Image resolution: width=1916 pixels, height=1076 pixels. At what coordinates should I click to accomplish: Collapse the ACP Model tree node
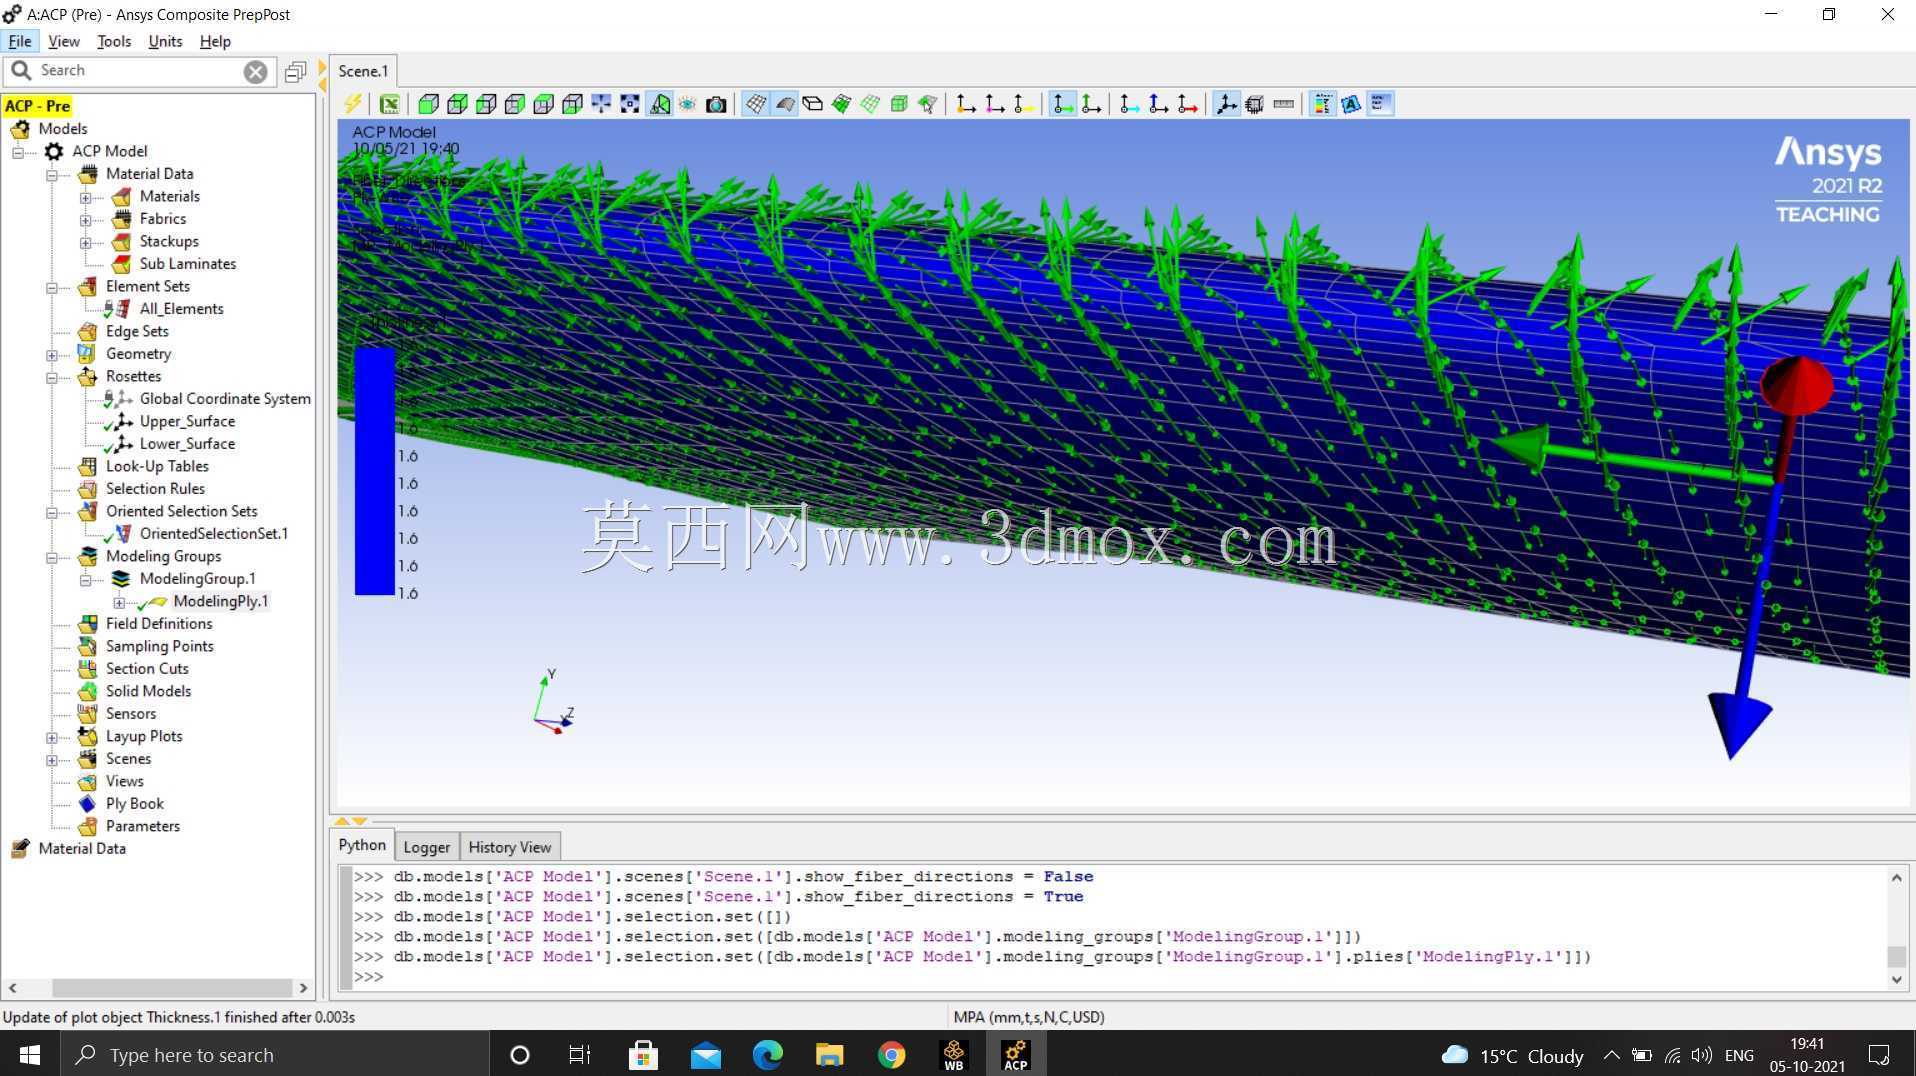tap(18, 152)
